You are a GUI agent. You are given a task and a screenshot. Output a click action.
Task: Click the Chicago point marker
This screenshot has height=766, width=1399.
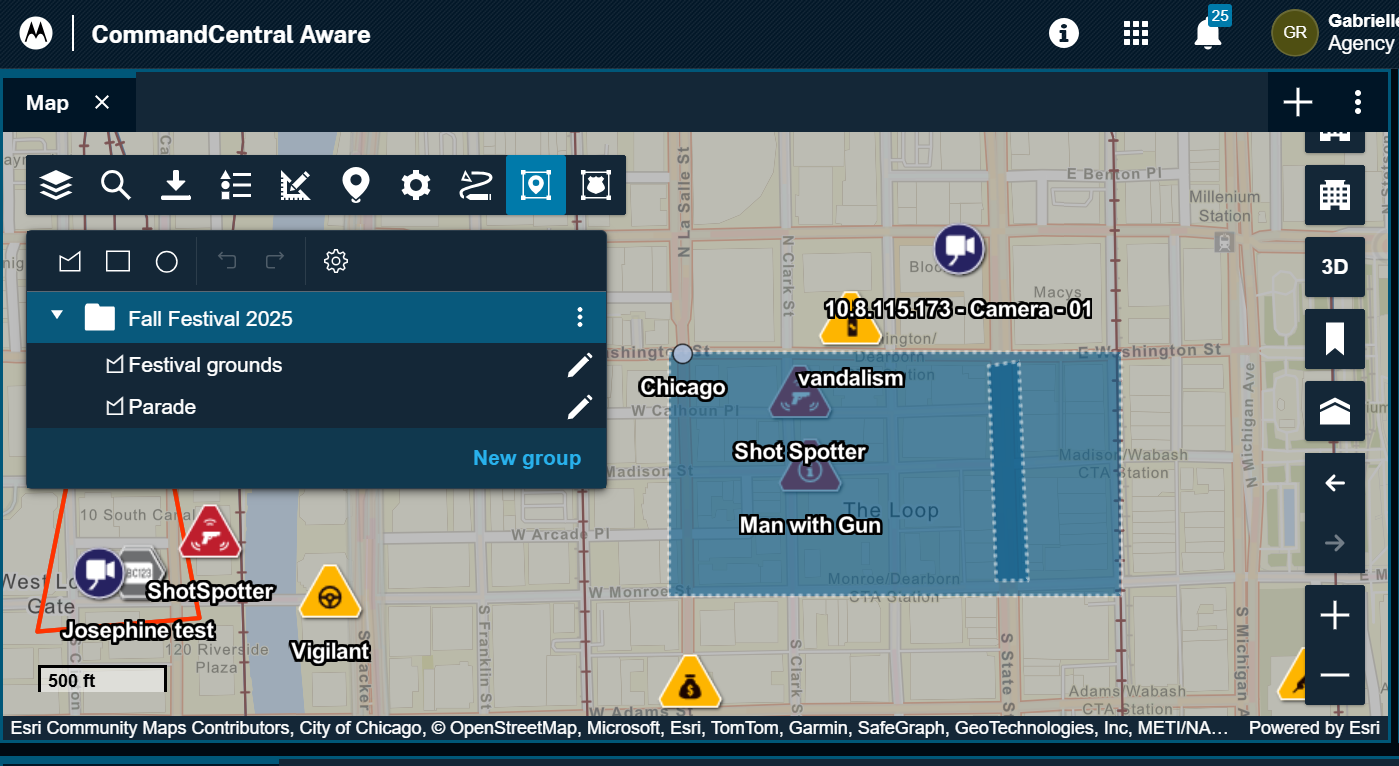tap(682, 354)
